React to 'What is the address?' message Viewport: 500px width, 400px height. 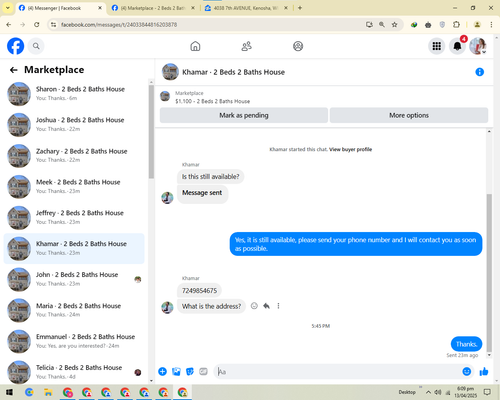click(254, 306)
